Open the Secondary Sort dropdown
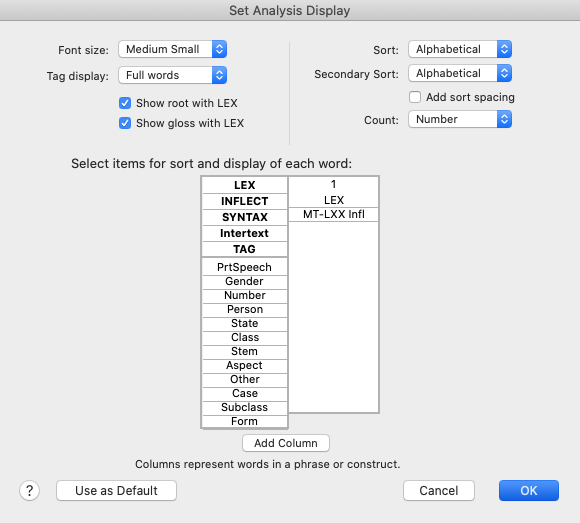 pos(460,73)
